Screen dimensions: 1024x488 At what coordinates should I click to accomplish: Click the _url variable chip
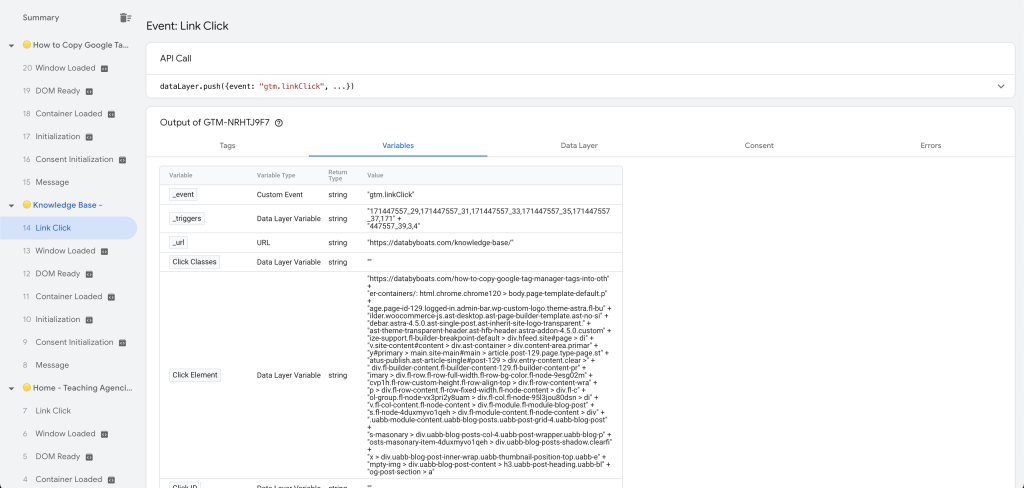(x=178, y=242)
